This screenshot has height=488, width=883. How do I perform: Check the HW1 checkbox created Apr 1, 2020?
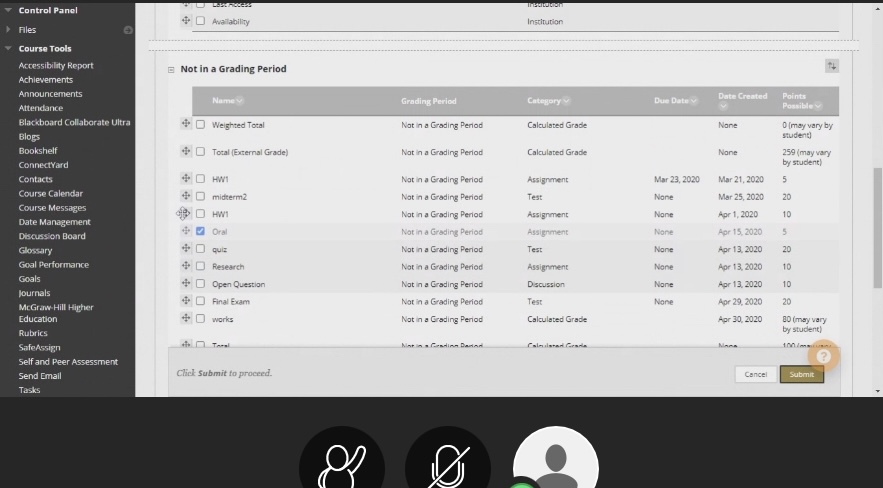(200, 213)
